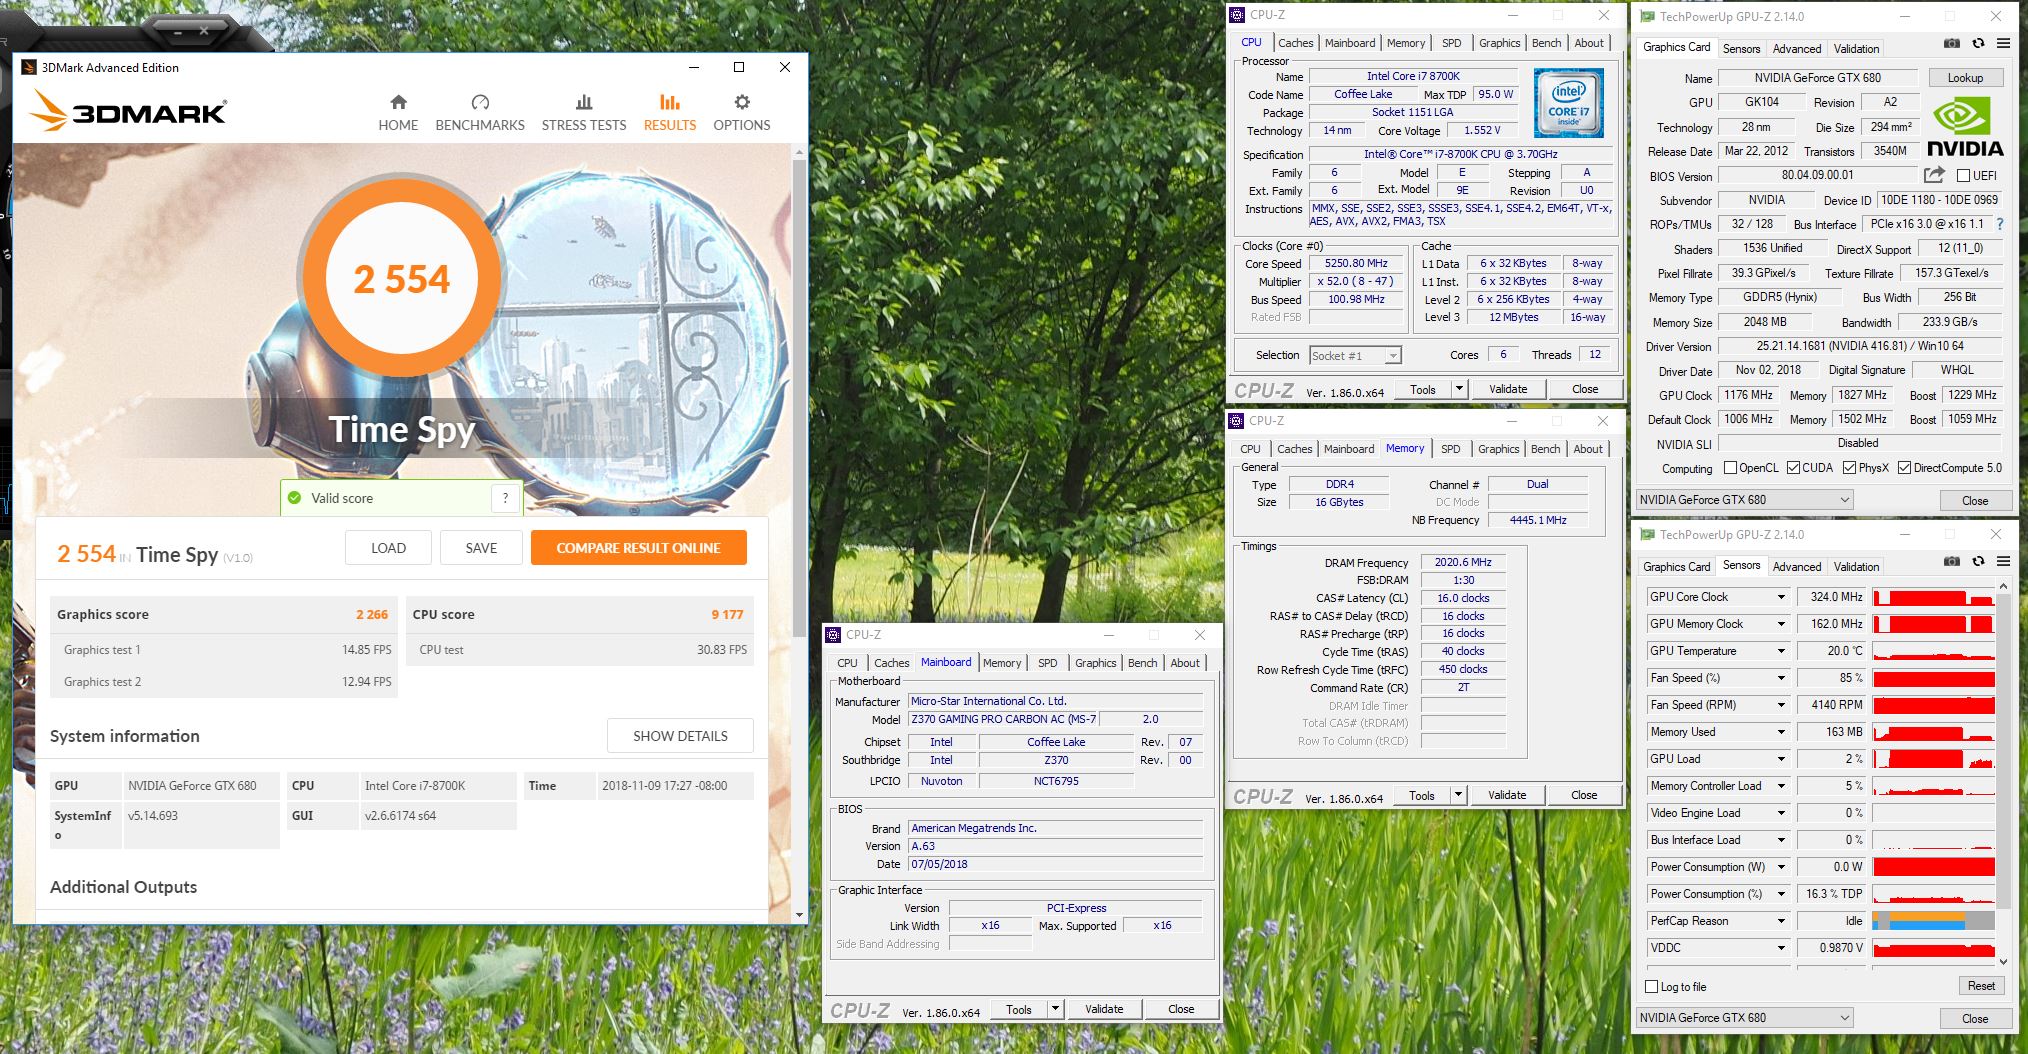The image size is (2028, 1054).
Task: Enable the Log to file checkbox
Action: coord(1652,987)
